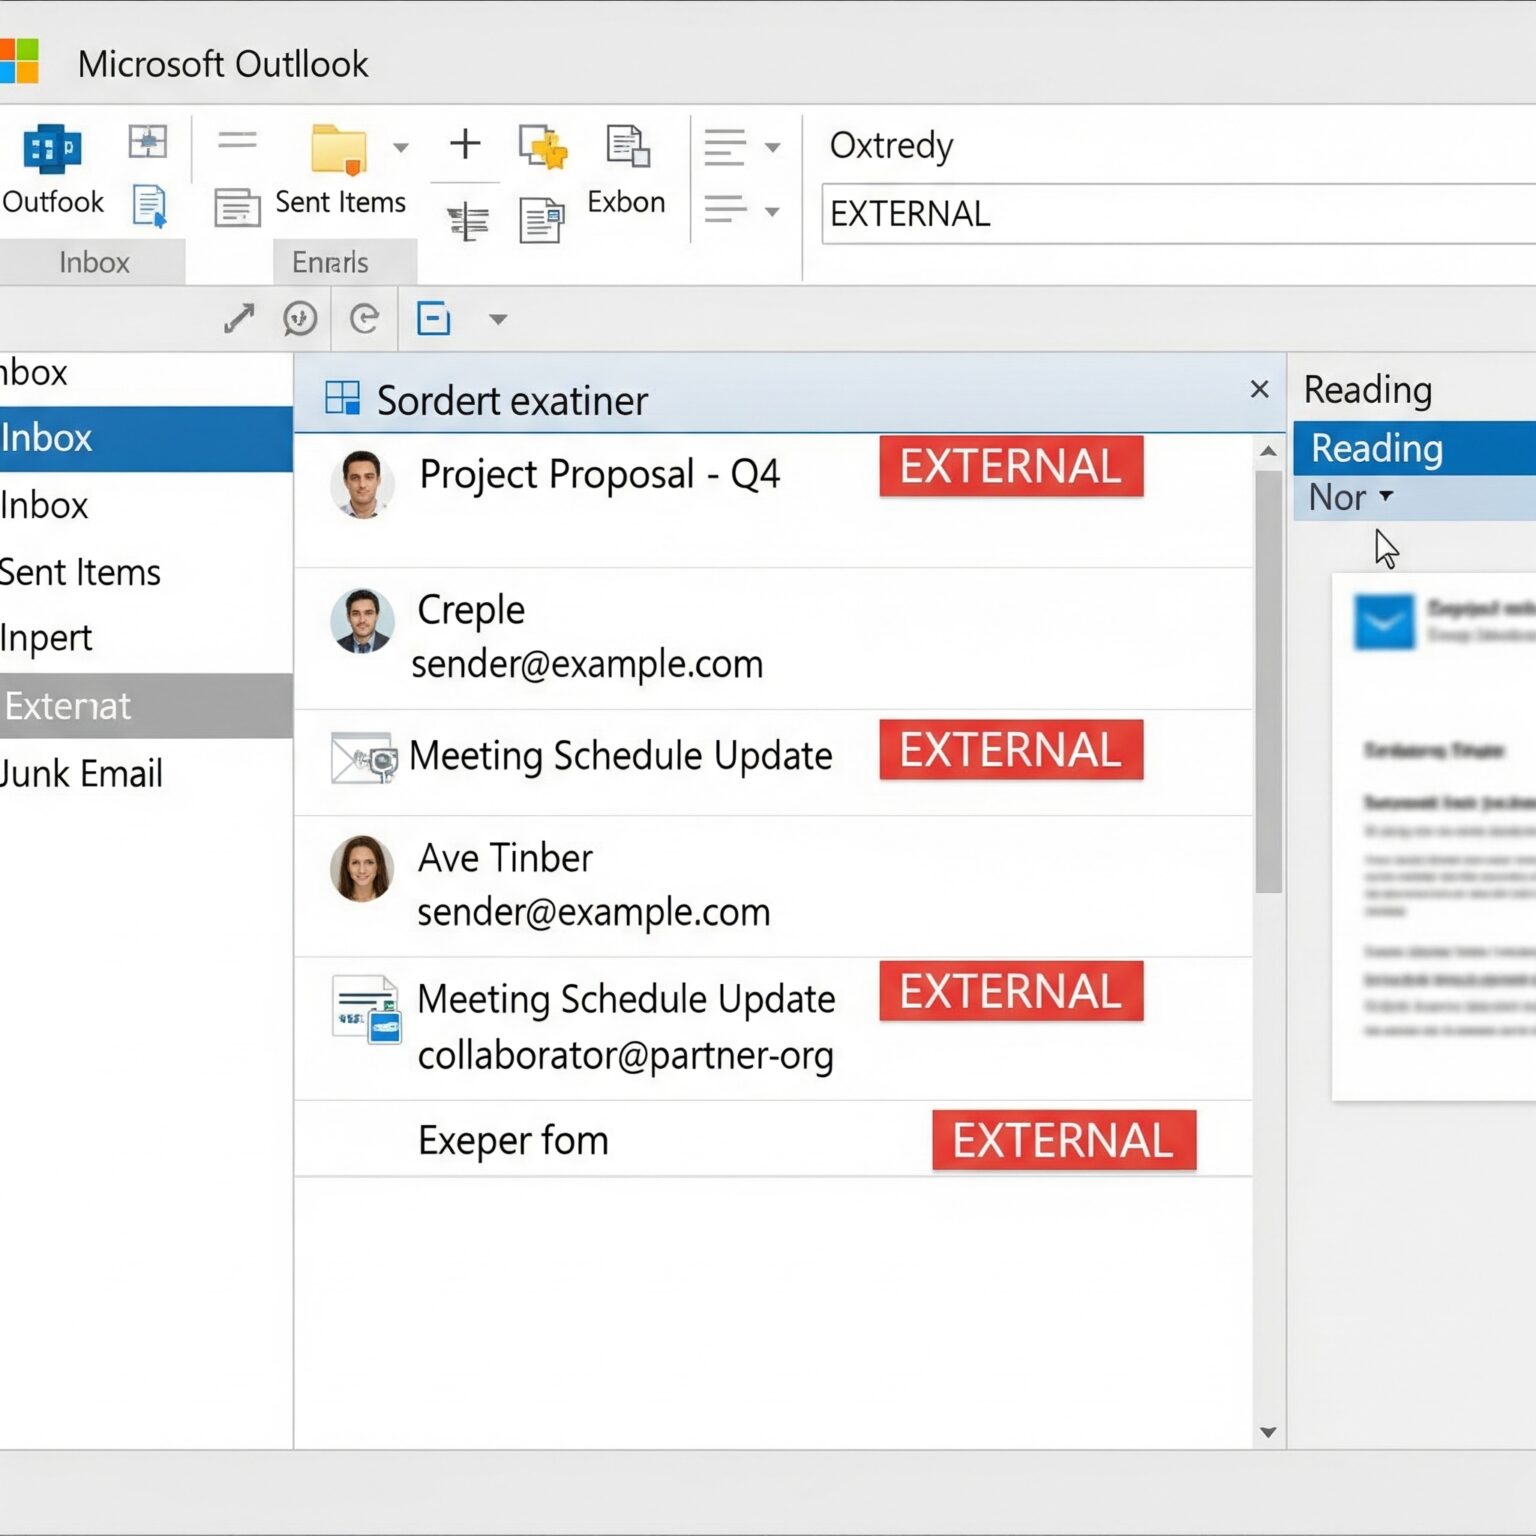Select Junk Email folder in sidebar
The height and width of the screenshot is (1536, 1536).
(82, 773)
